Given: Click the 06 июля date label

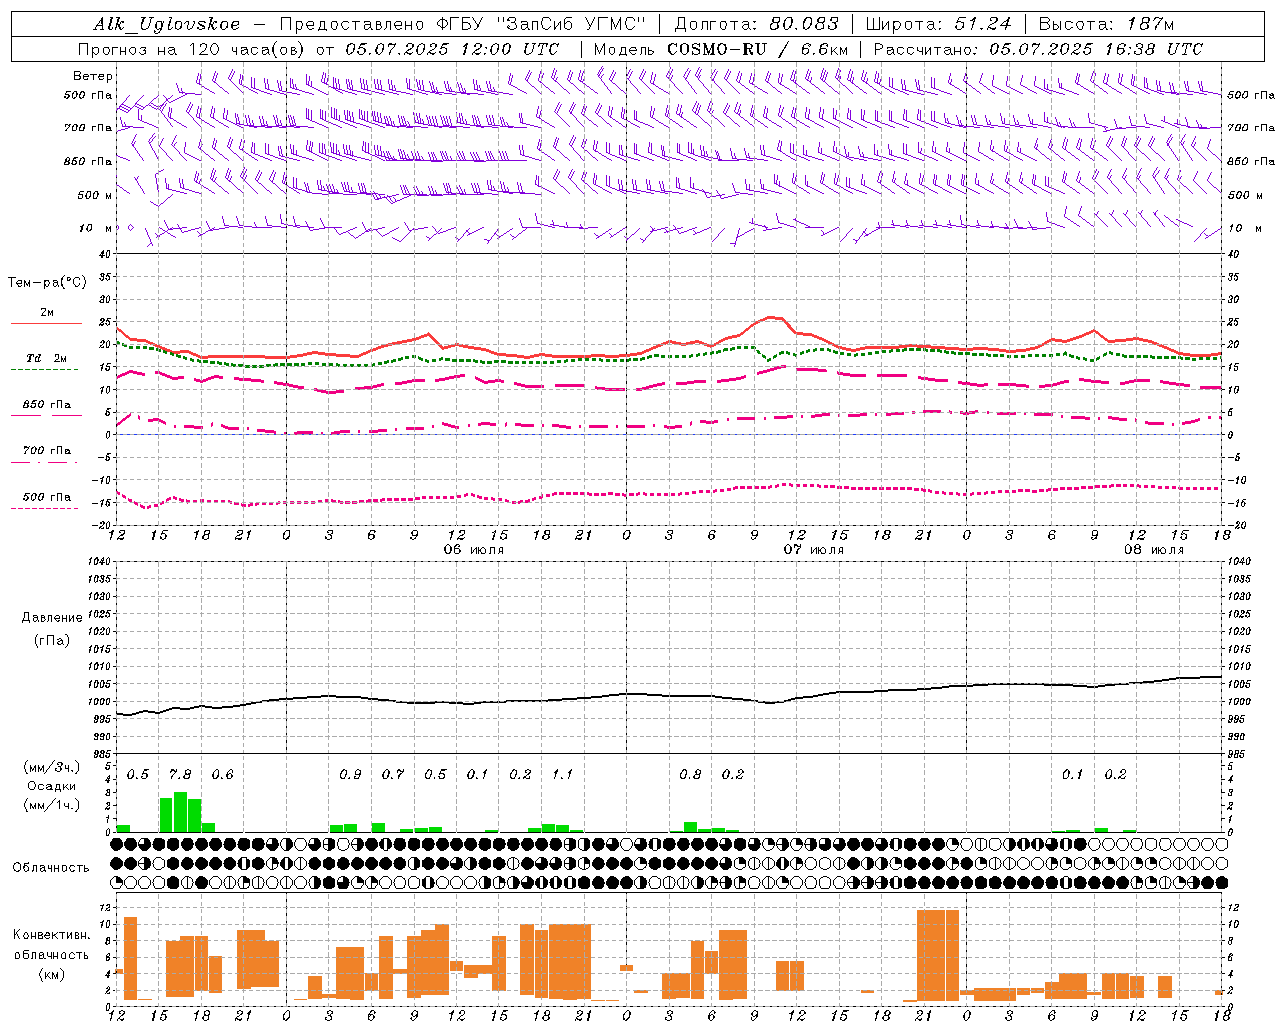Looking at the screenshot, I should click(x=474, y=550).
